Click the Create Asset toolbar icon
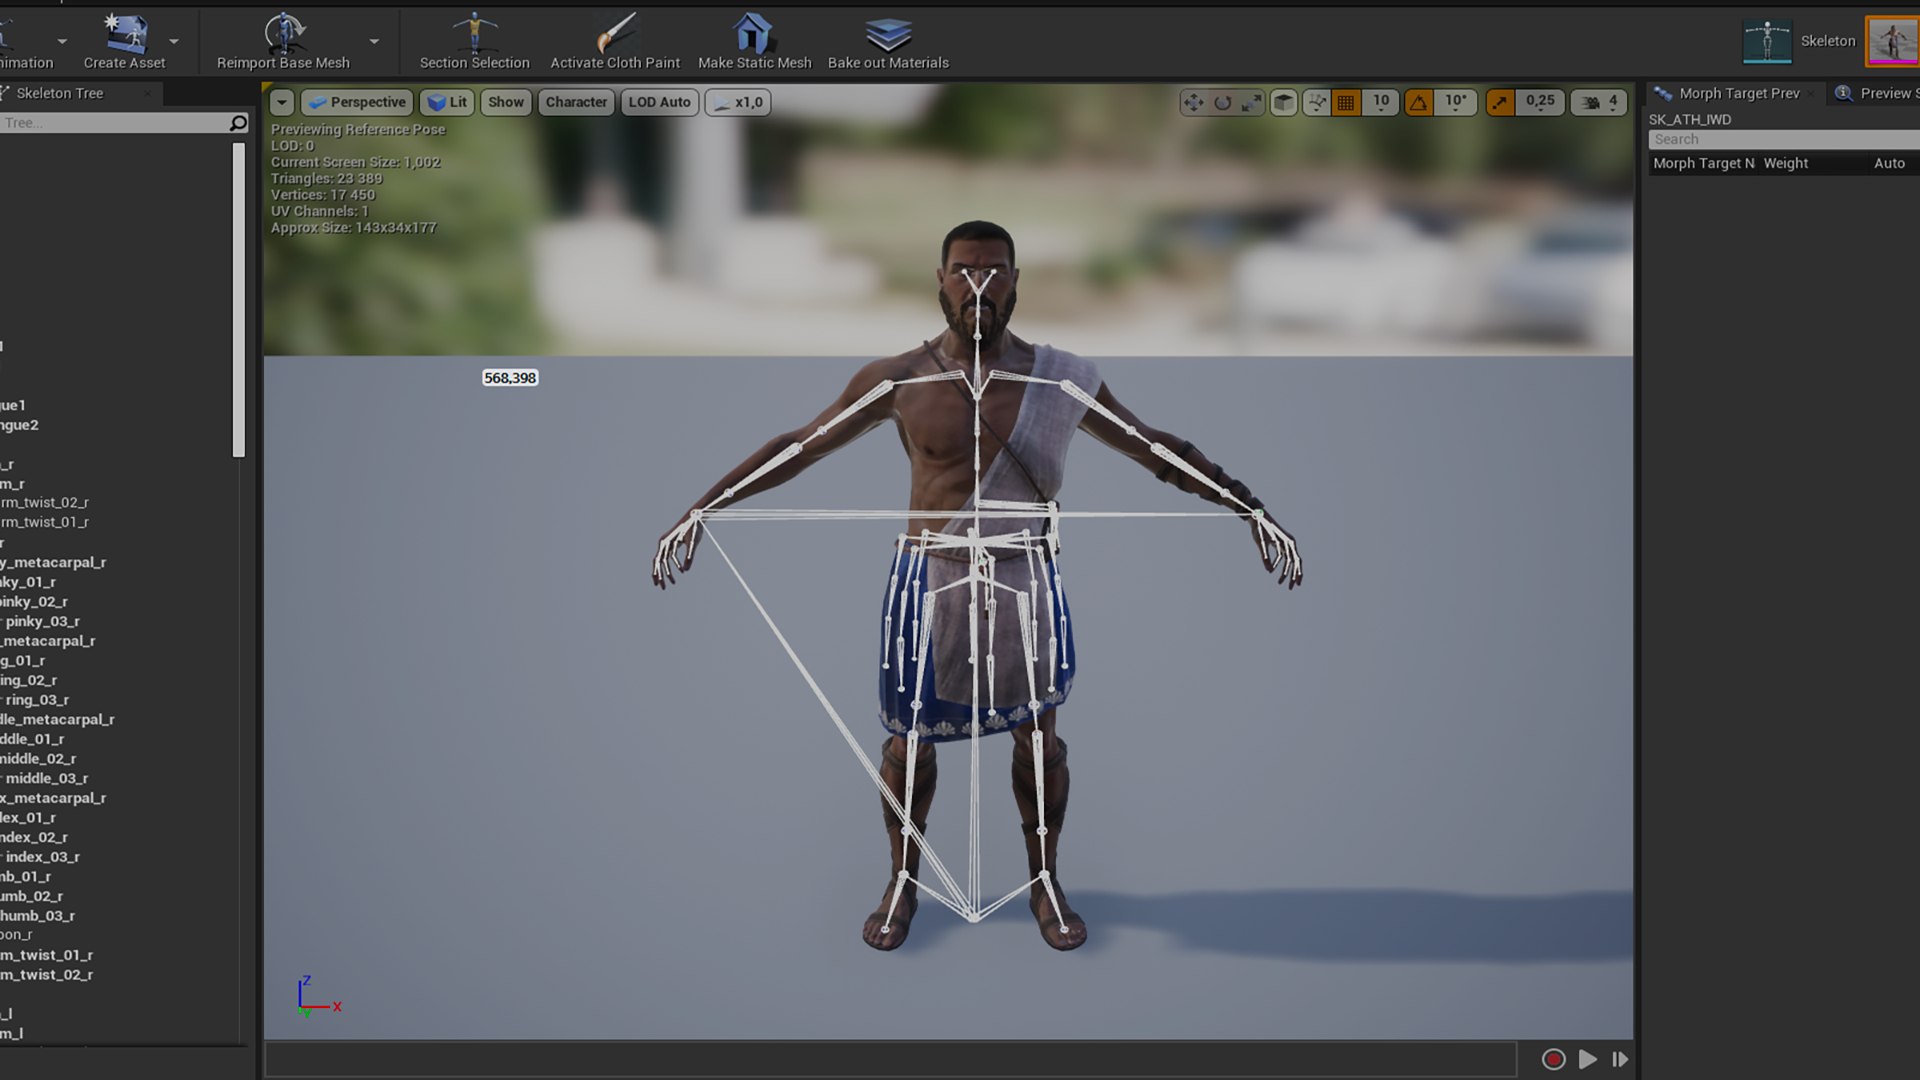 125,34
